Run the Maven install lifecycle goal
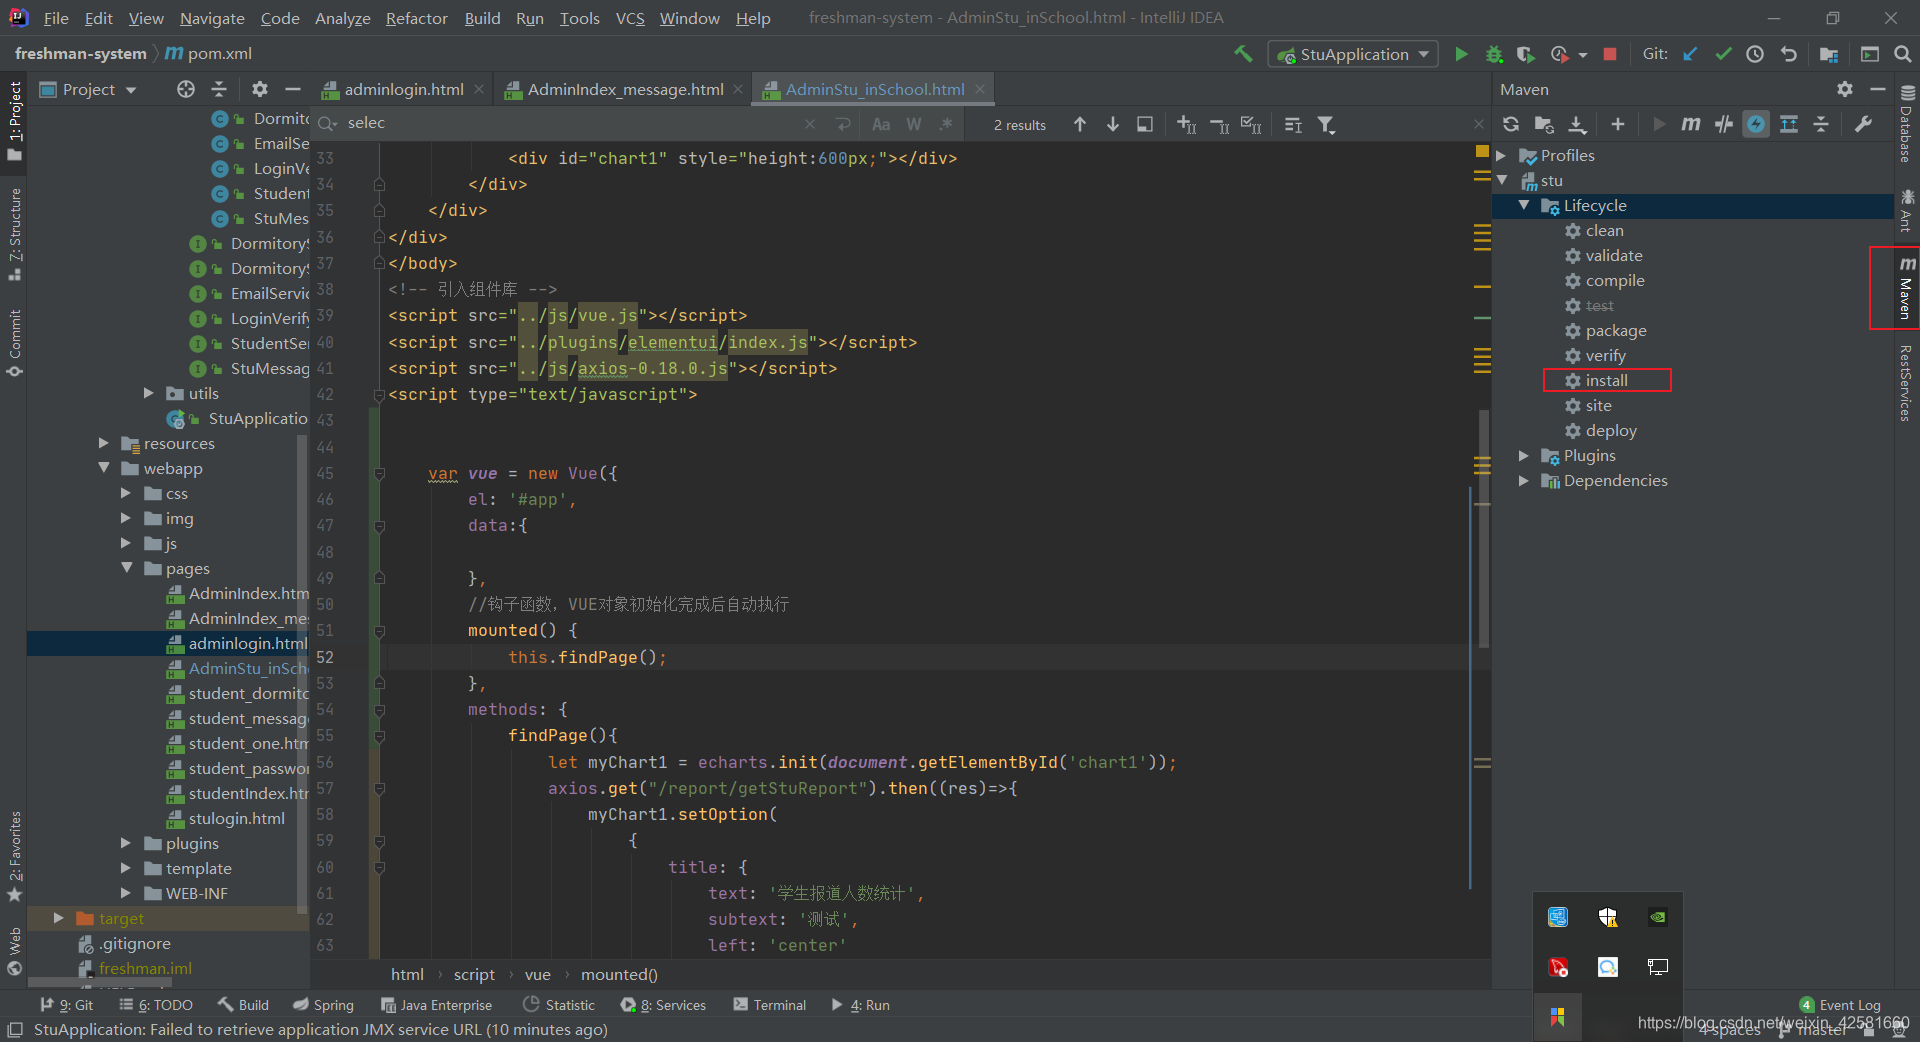This screenshot has height=1042, width=1920. point(1606,381)
